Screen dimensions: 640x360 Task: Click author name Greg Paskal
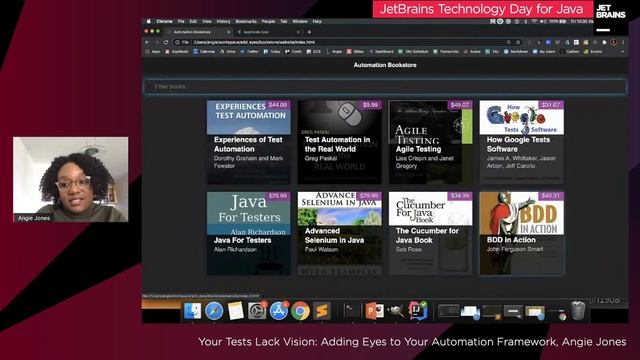click(320, 158)
